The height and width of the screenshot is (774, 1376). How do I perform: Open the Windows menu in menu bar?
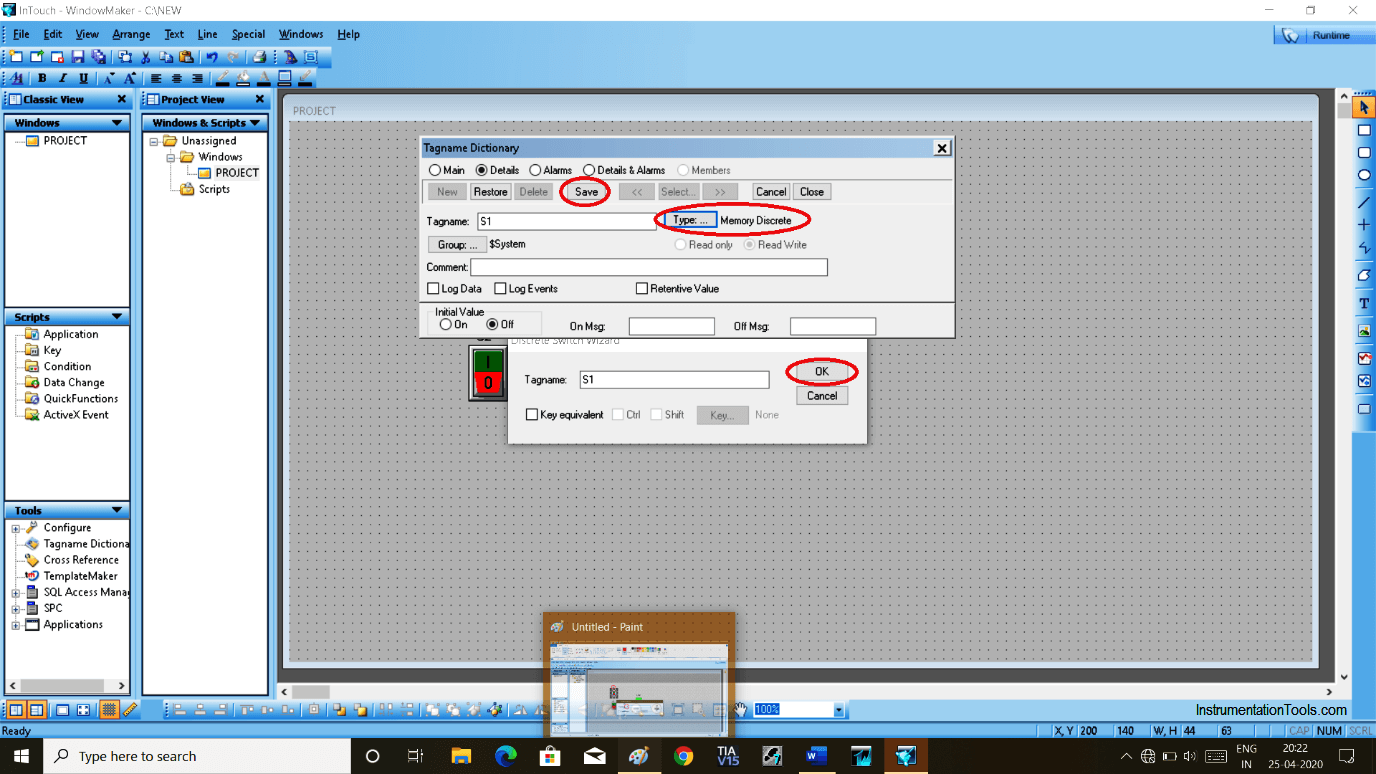tap(301, 34)
